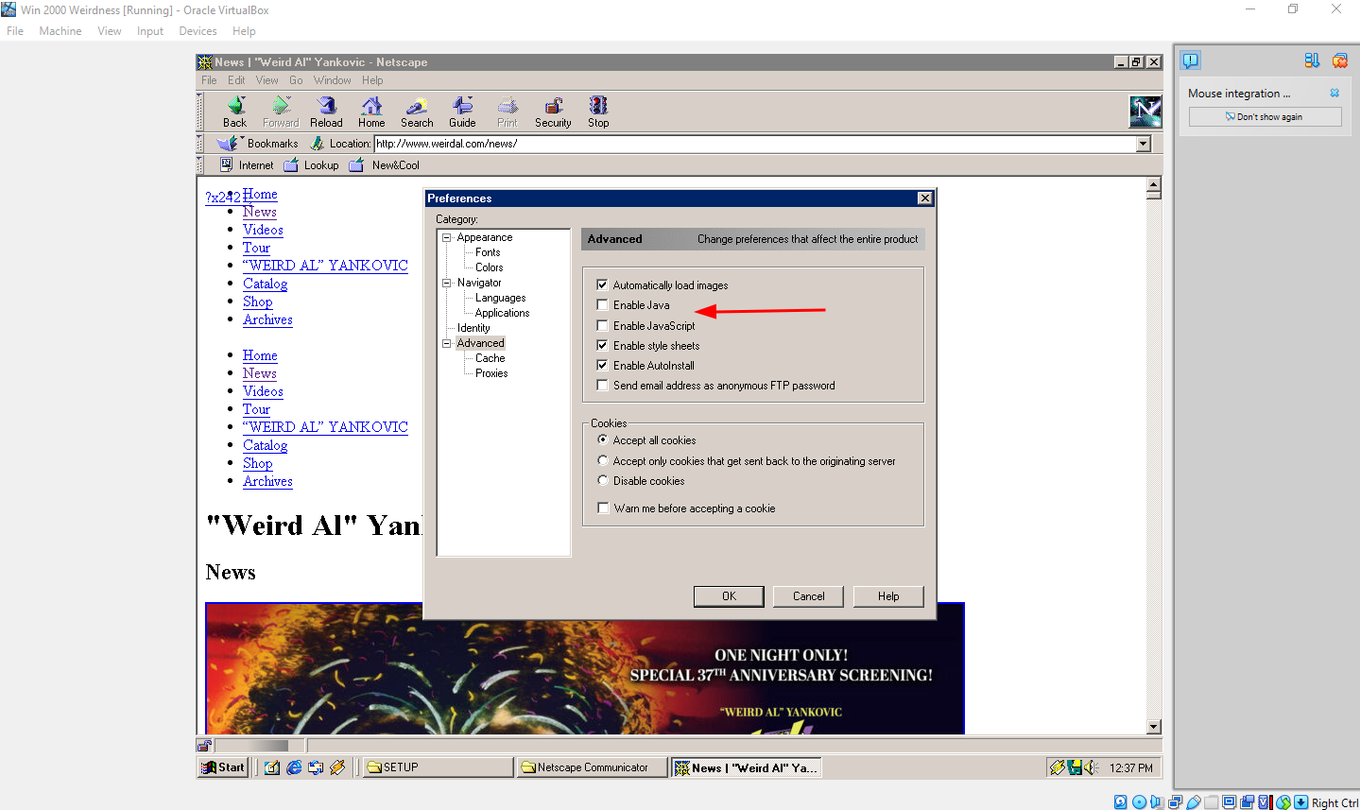Select Applications in category tree
1360x810 pixels.
[502, 313]
